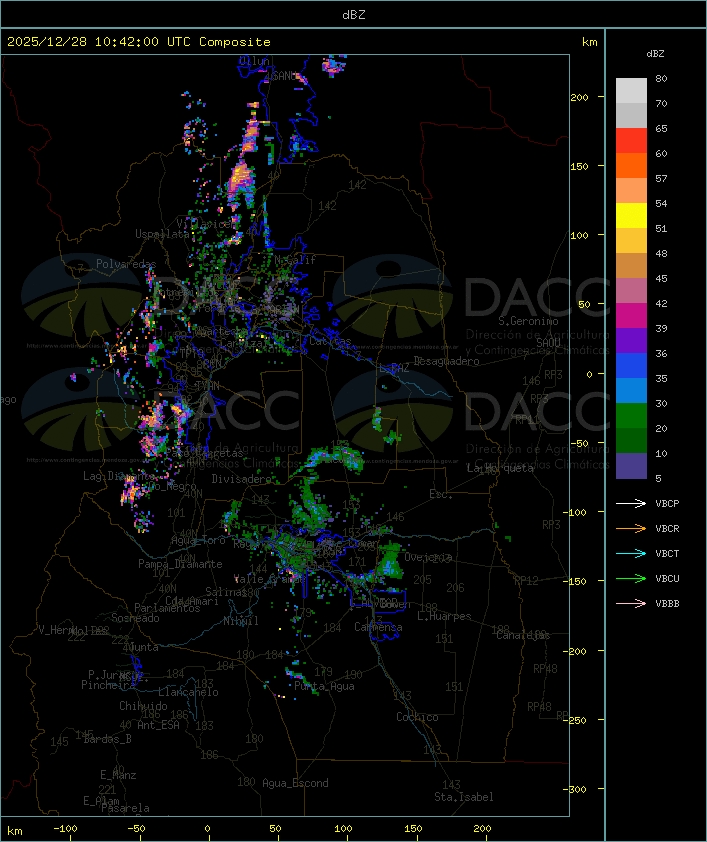Screen dimensions: 707x842
Task: Click the Carmensa map label
Action: [378, 627]
